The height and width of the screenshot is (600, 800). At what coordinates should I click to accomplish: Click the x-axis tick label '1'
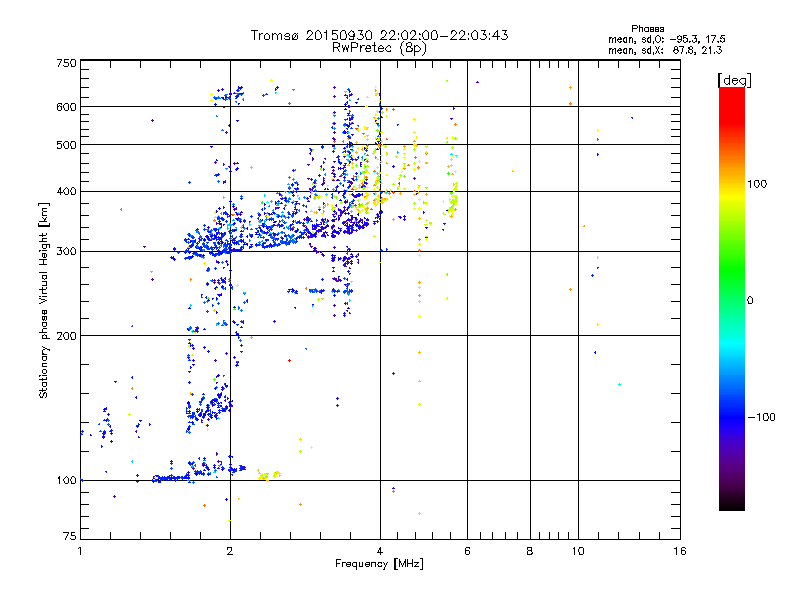(x=81, y=551)
